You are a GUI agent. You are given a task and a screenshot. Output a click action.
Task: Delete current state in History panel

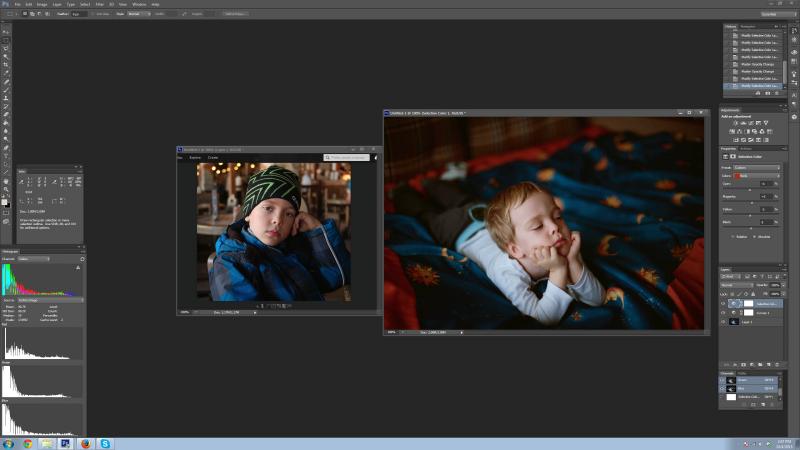pyautogui.click(x=777, y=93)
